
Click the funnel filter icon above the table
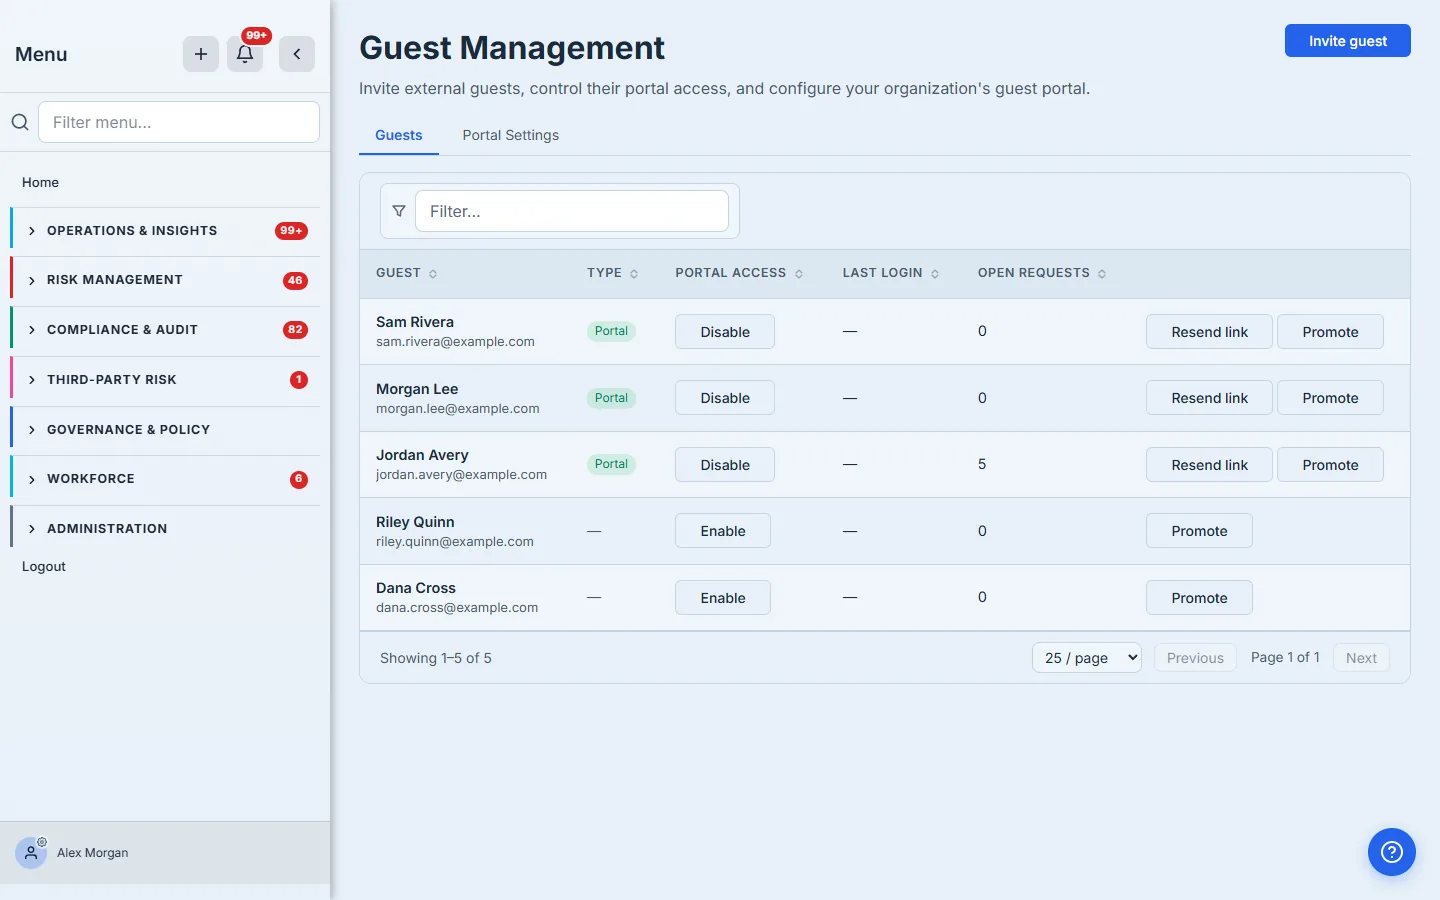(399, 211)
